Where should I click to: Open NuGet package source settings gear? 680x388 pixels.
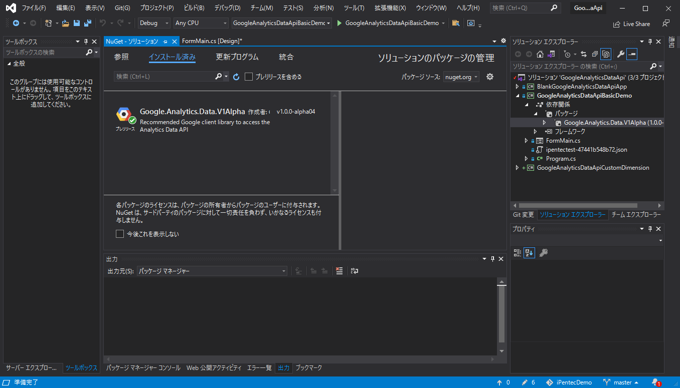pyautogui.click(x=490, y=77)
